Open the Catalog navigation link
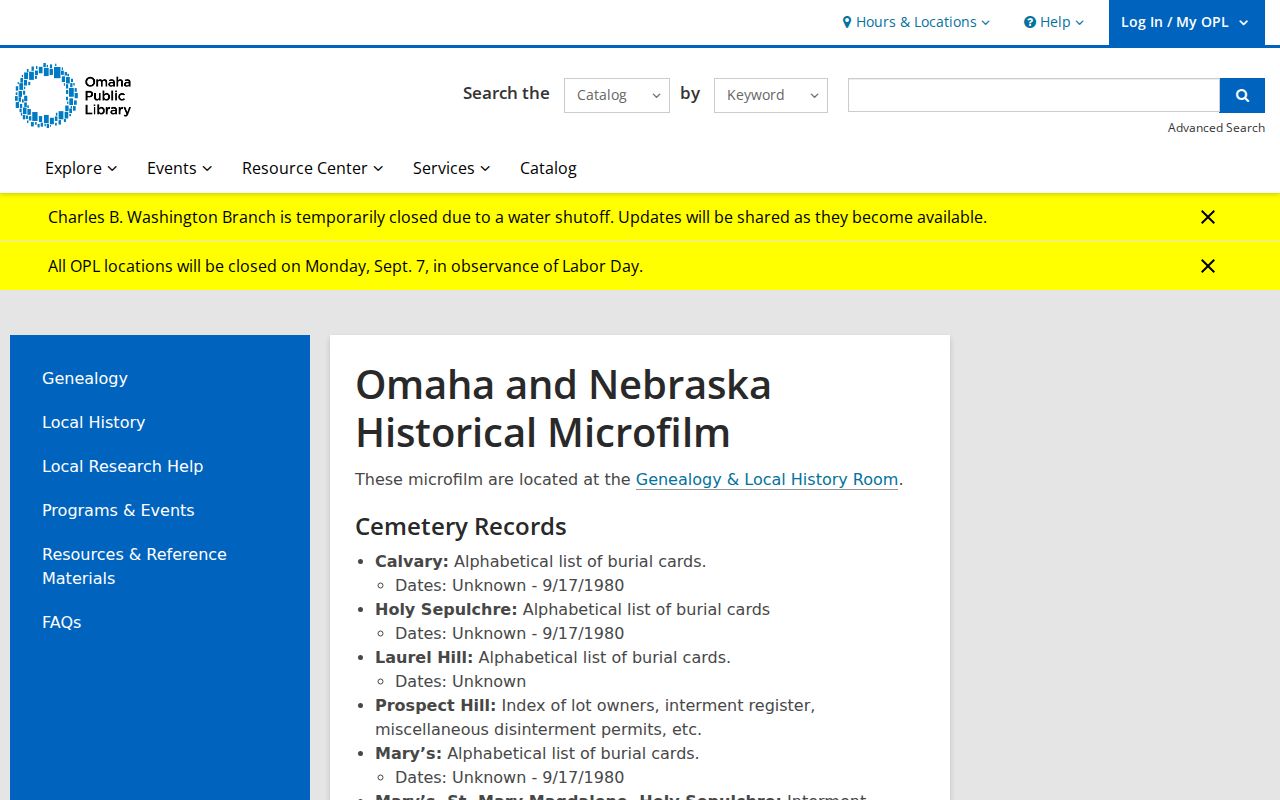 coord(548,168)
